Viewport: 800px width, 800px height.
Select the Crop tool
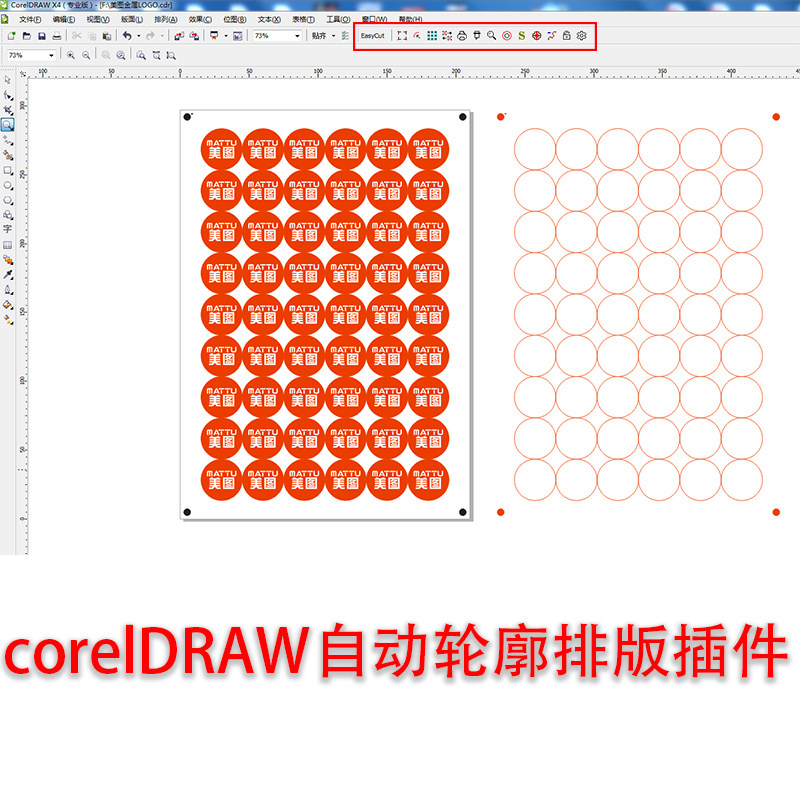(x=8, y=110)
